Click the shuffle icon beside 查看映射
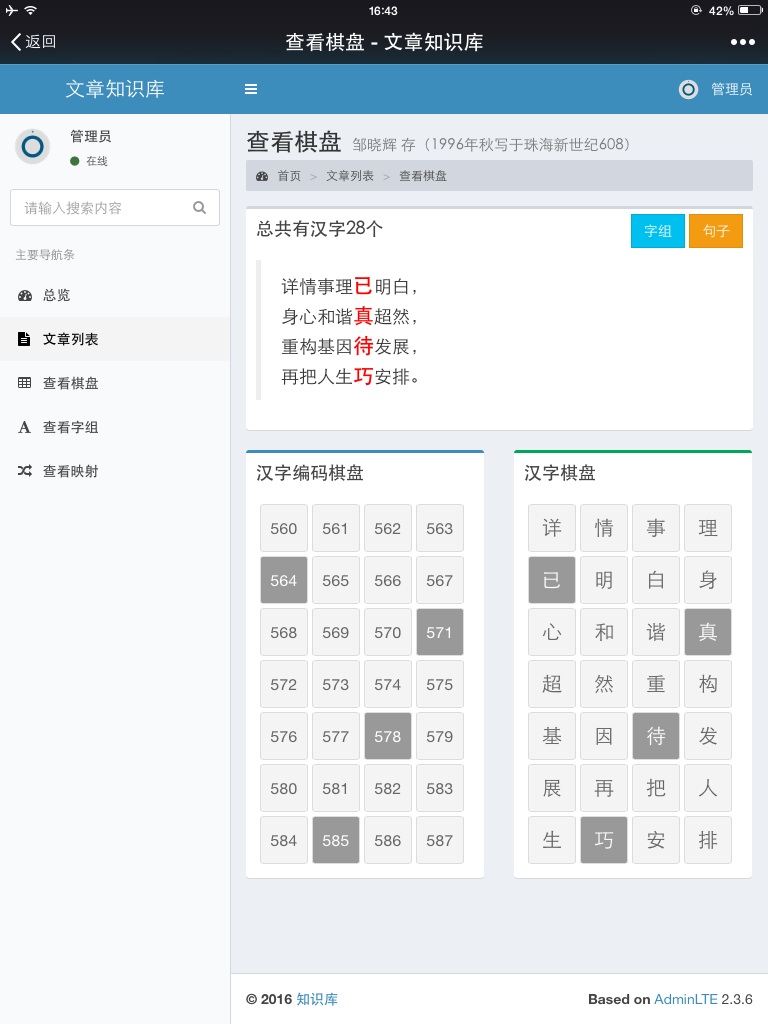The width and height of the screenshot is (768, 1024). 25,471
